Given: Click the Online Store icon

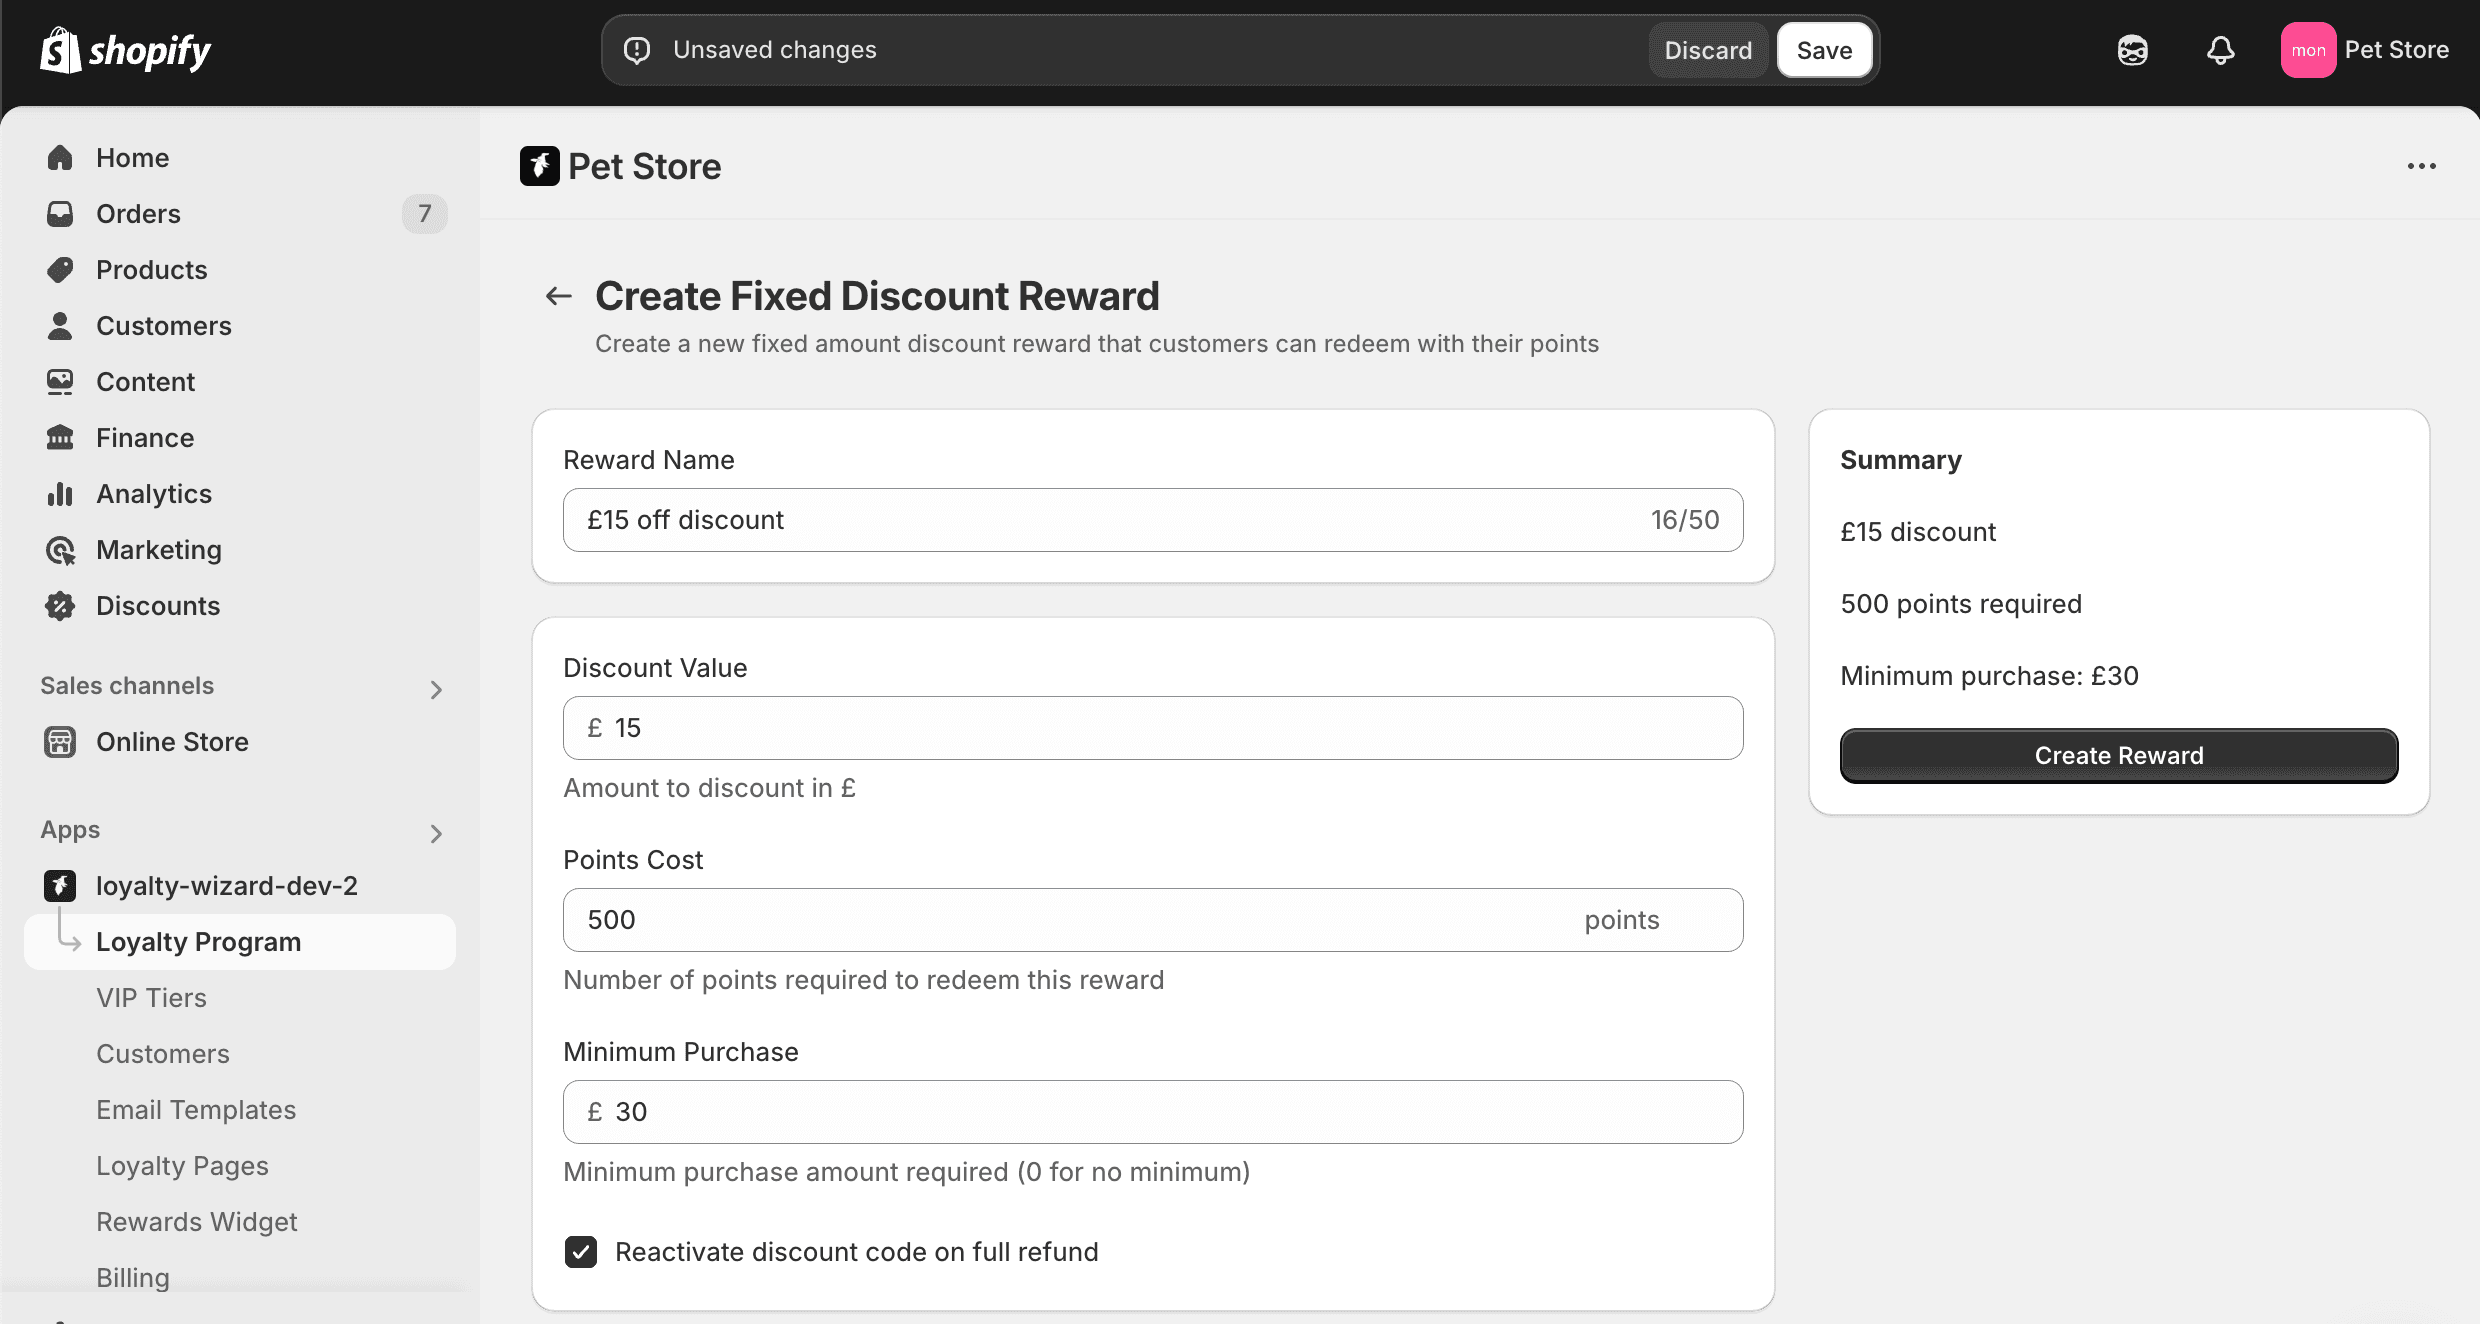Looking at the screenshot, I should [60, 741].
